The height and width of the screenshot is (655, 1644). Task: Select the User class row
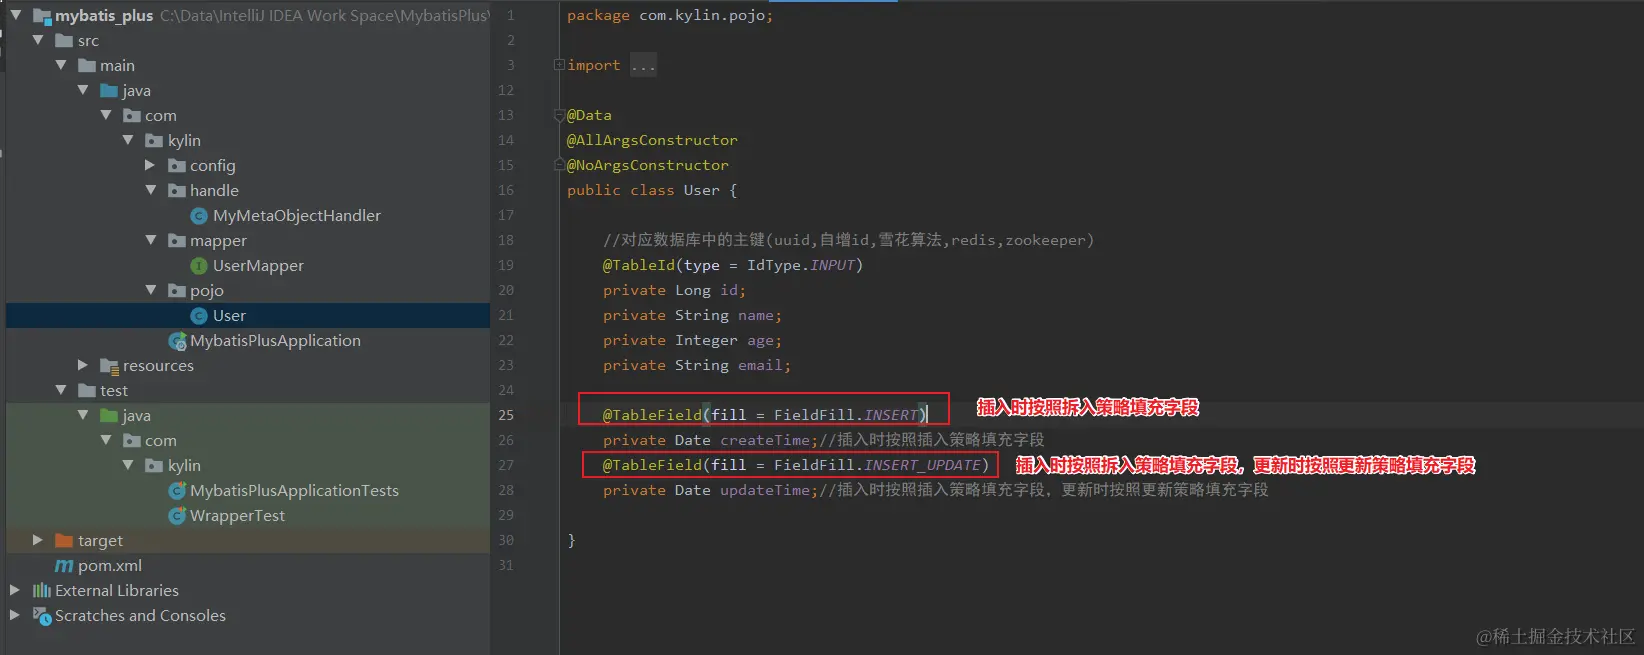pyautogui.click(x=248, y=315)
